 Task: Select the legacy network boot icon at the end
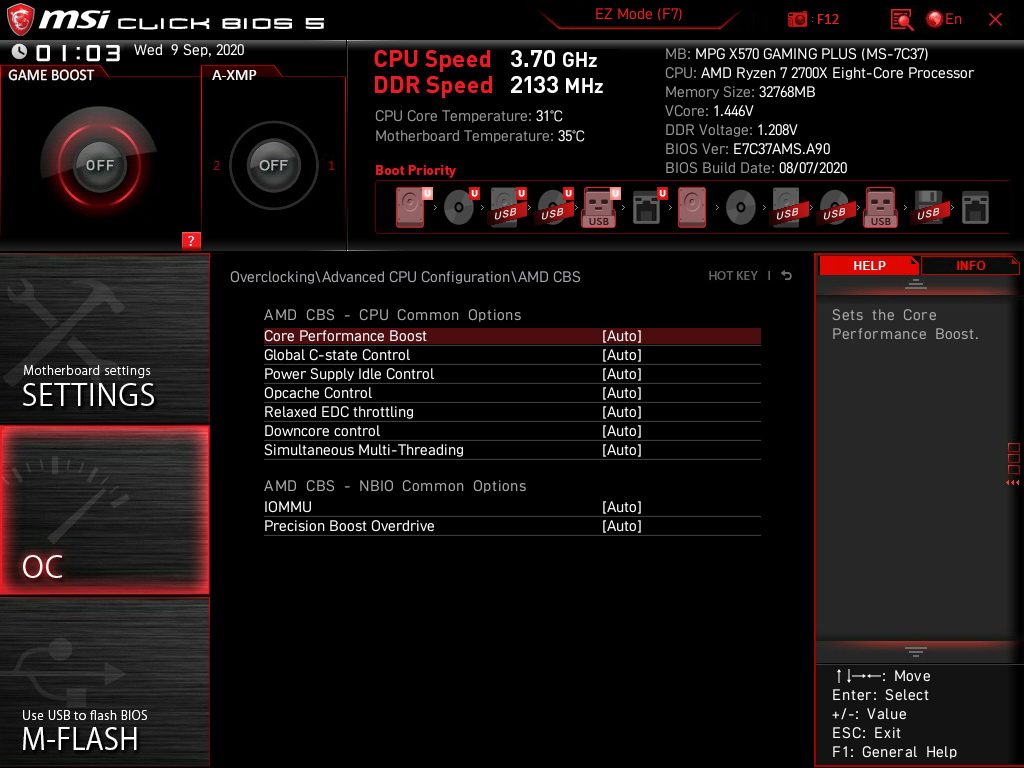(x=975, y=208)
